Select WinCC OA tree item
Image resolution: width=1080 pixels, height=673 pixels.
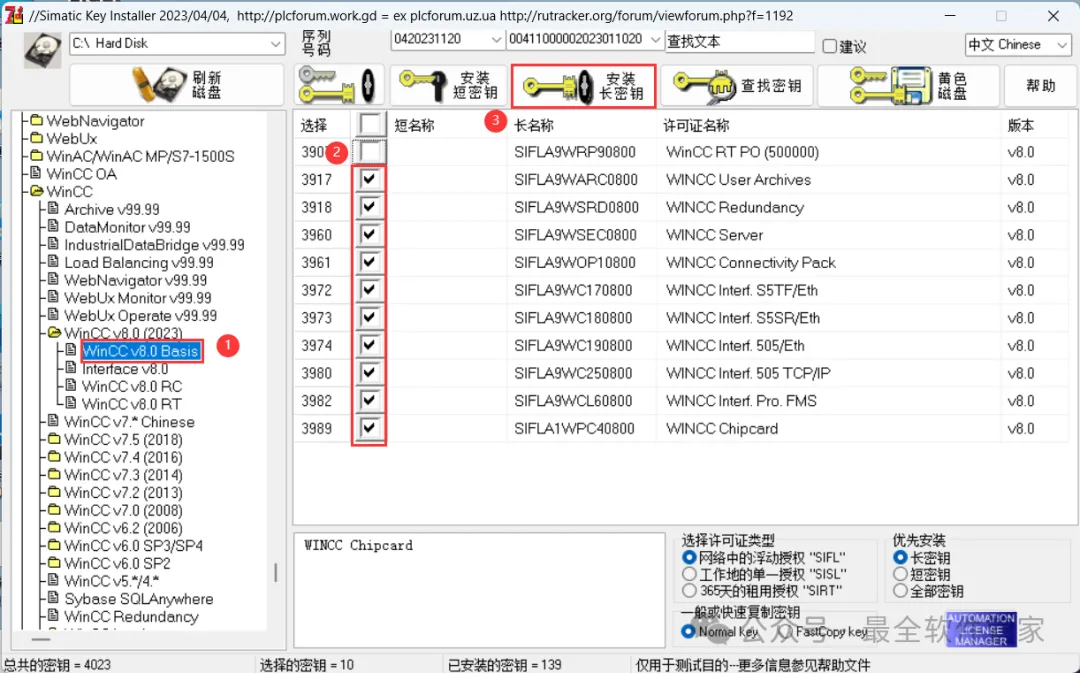click(81, 174)
